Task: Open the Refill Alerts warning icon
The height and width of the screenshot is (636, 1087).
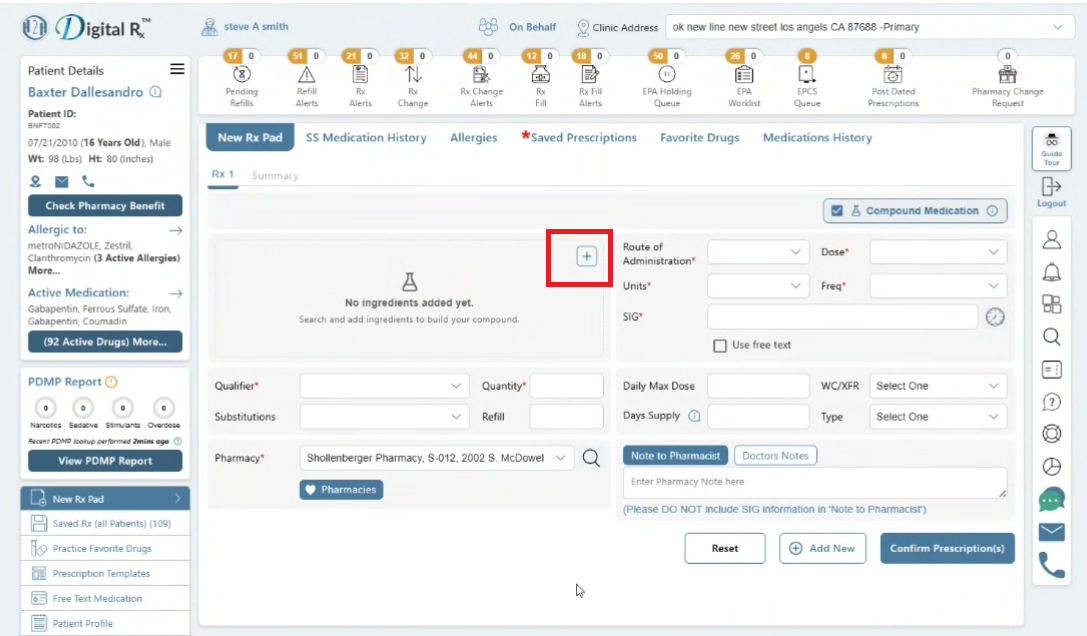Action: pos(306,74)
